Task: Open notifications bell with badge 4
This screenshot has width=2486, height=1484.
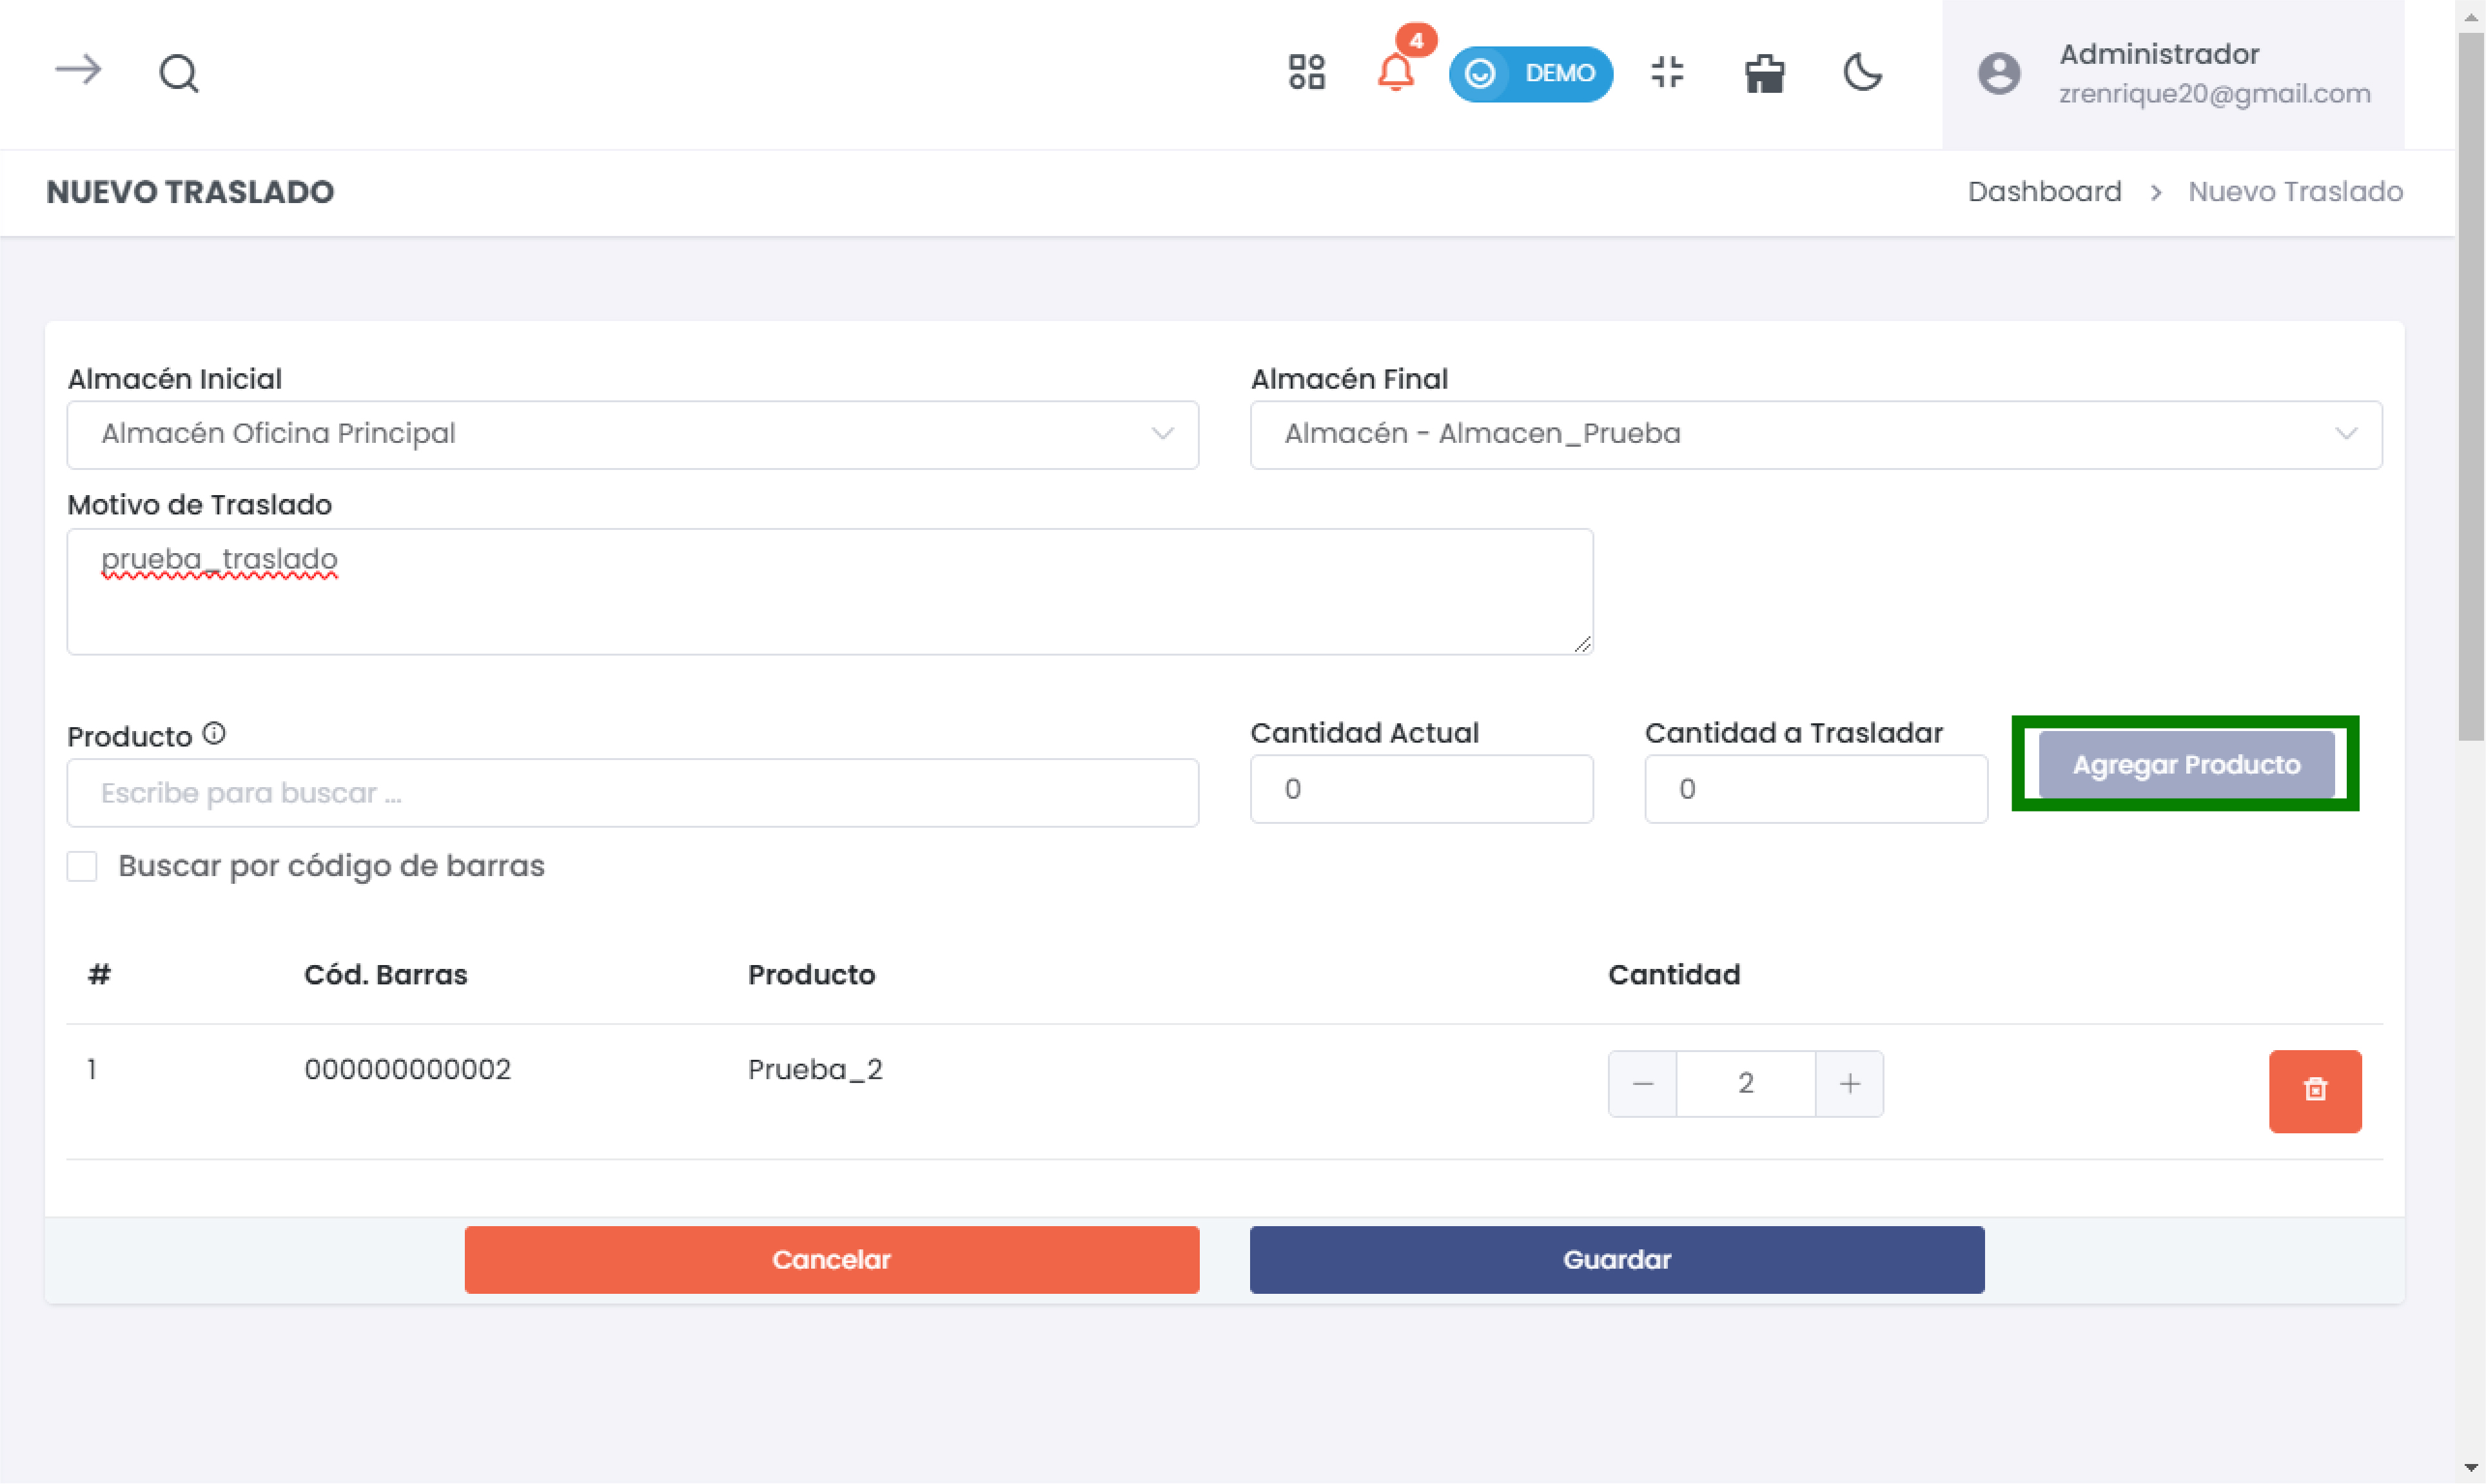Action: [x=1395, y=72]
